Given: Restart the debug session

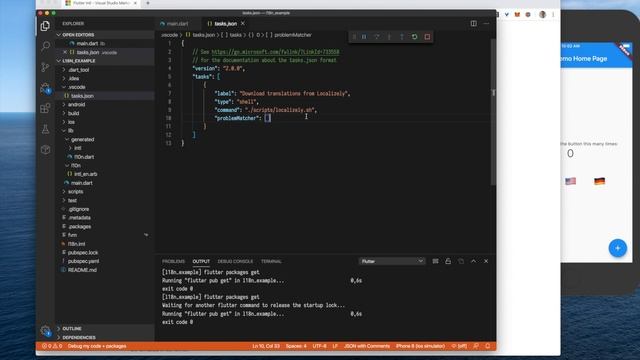Looking at the screenshot, I should tap(415, 37).
